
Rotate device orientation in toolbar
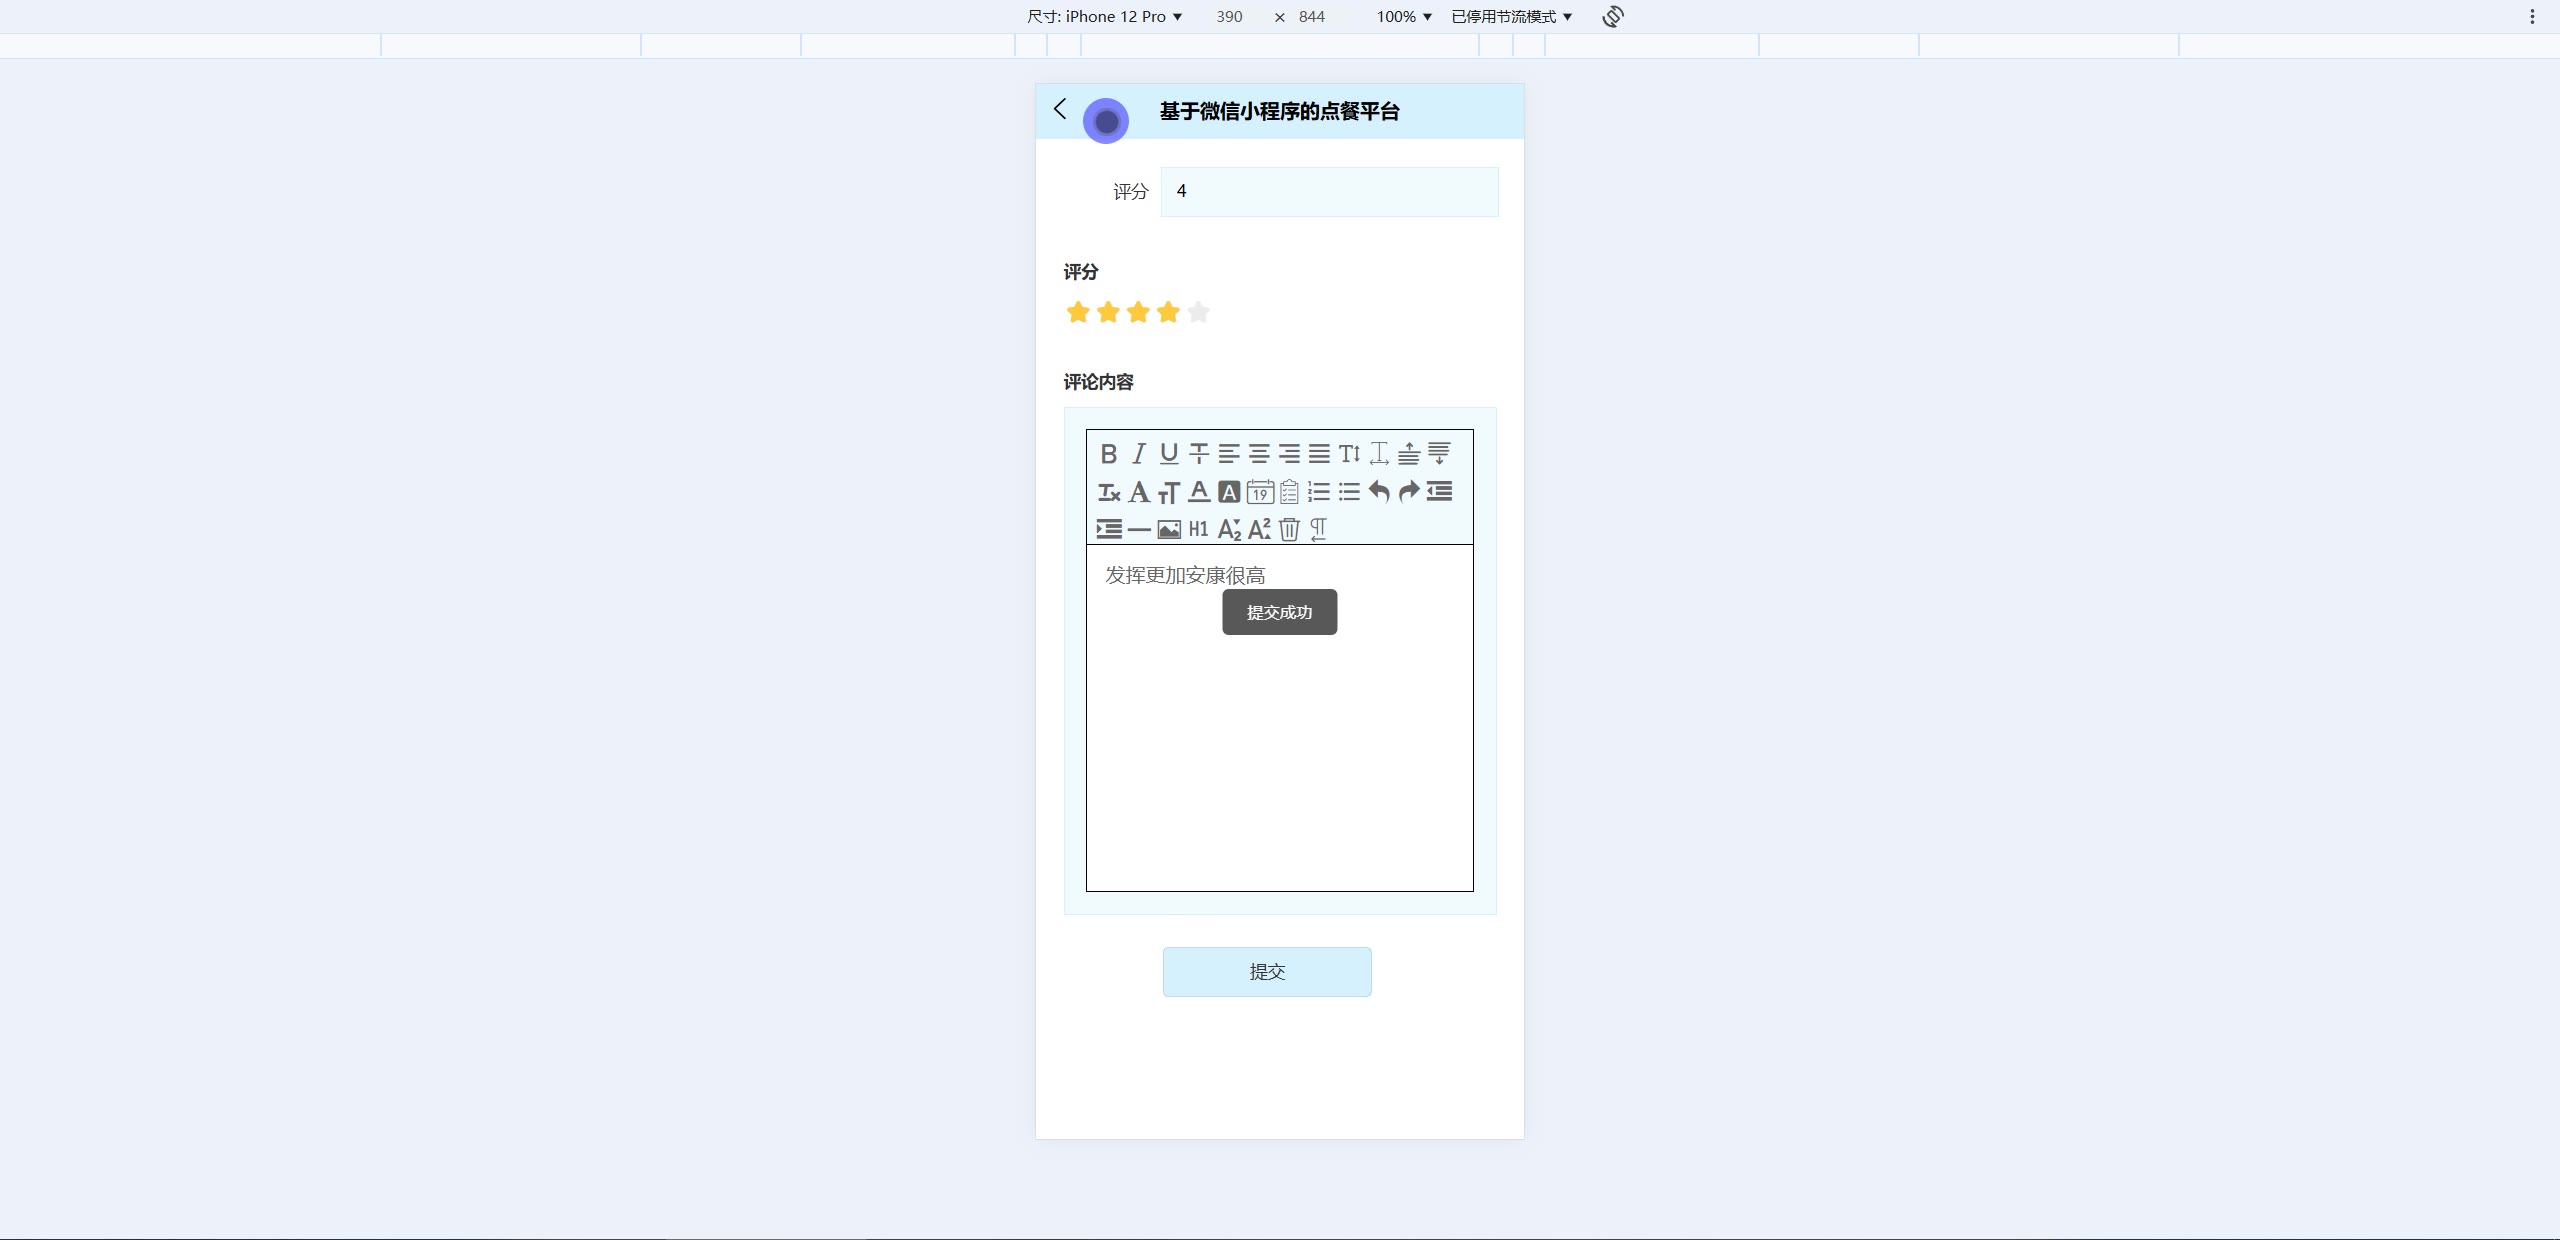1612,17
